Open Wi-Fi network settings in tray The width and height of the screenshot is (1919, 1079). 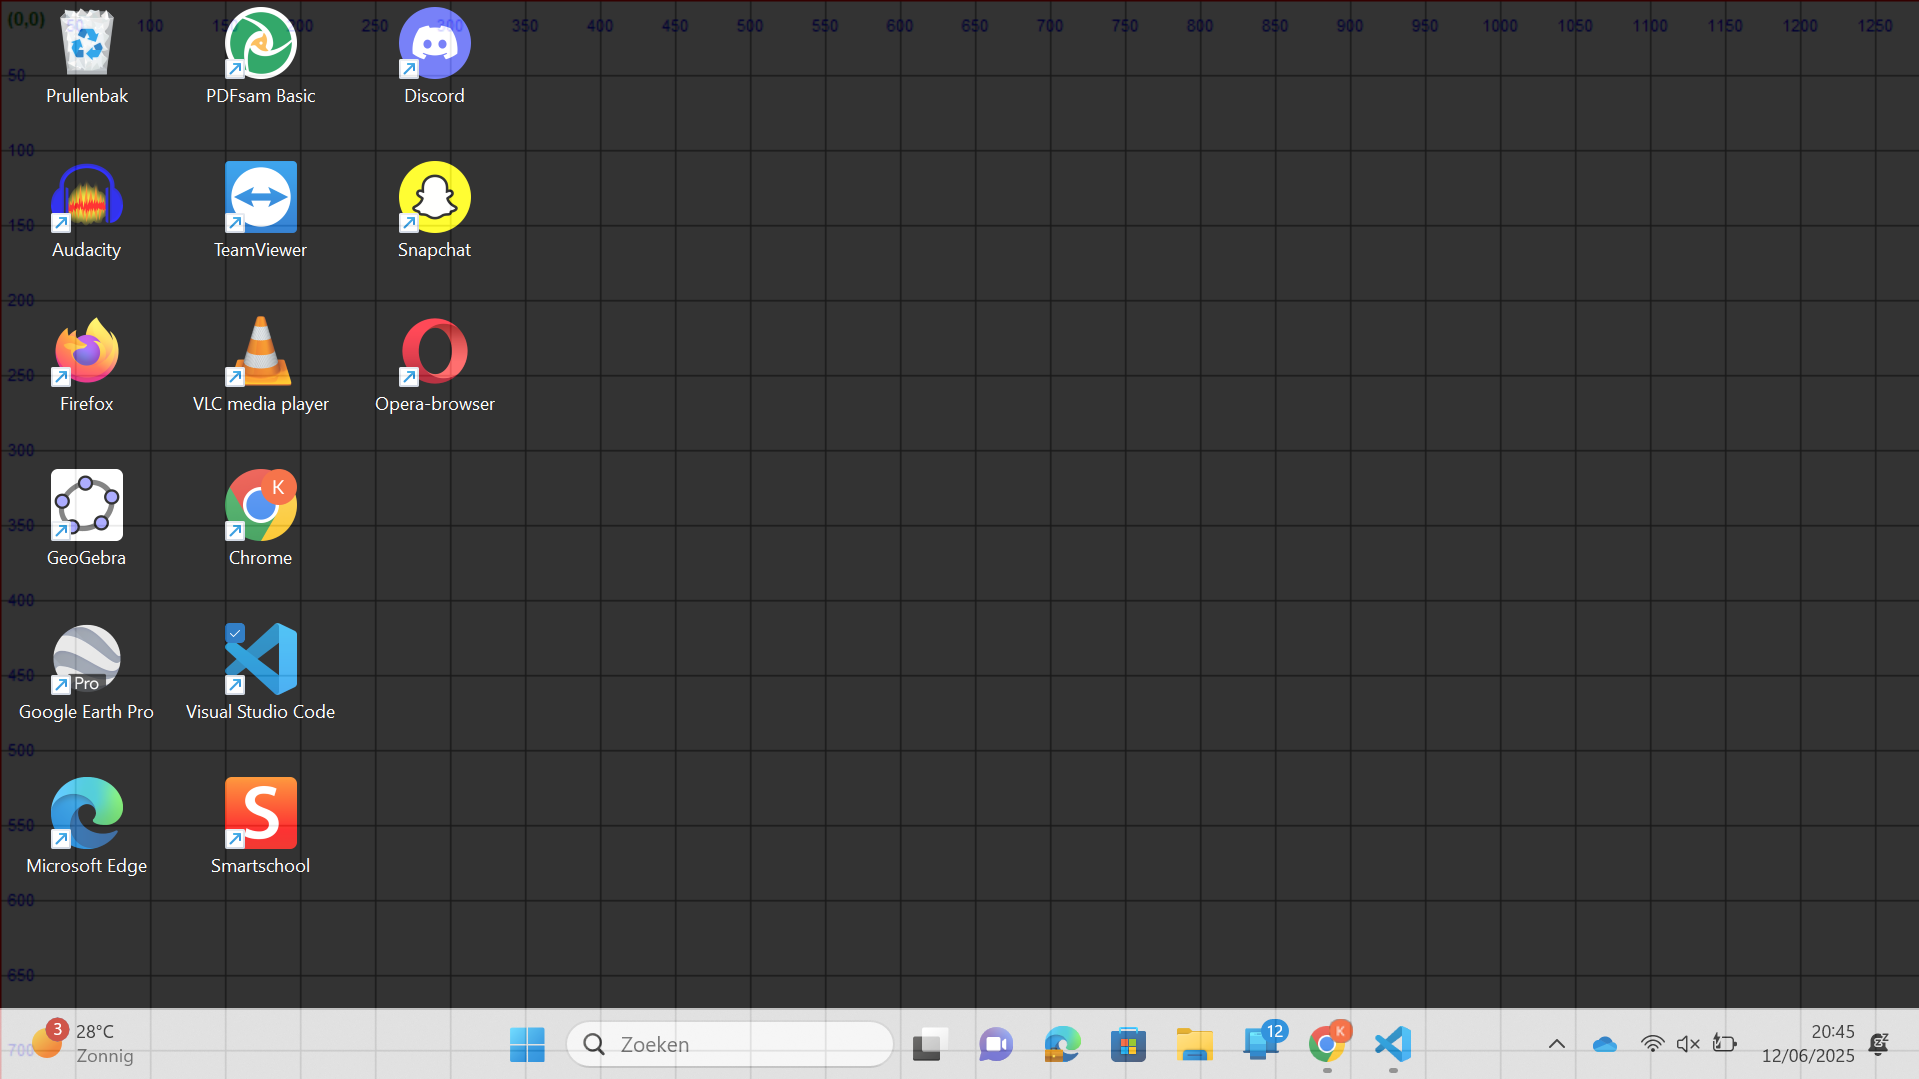coord(1653,1045)
